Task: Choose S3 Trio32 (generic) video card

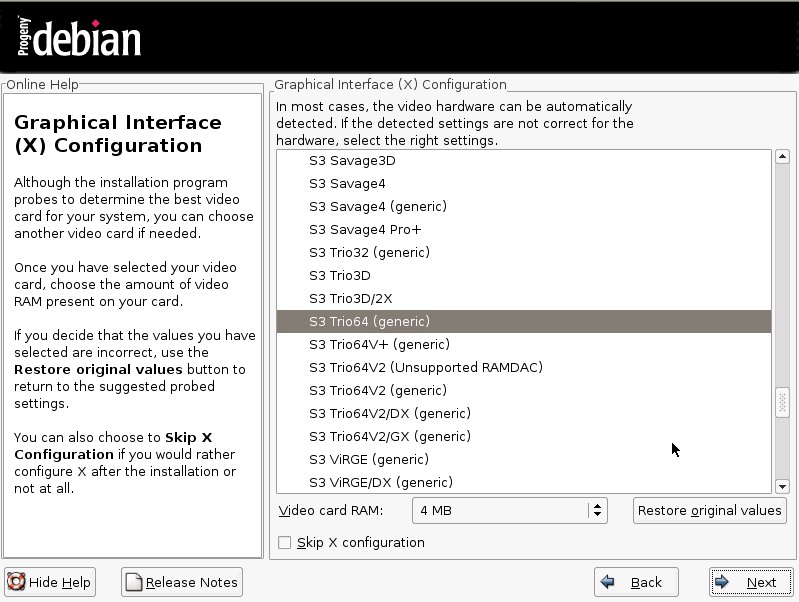Action: point(369,253)
